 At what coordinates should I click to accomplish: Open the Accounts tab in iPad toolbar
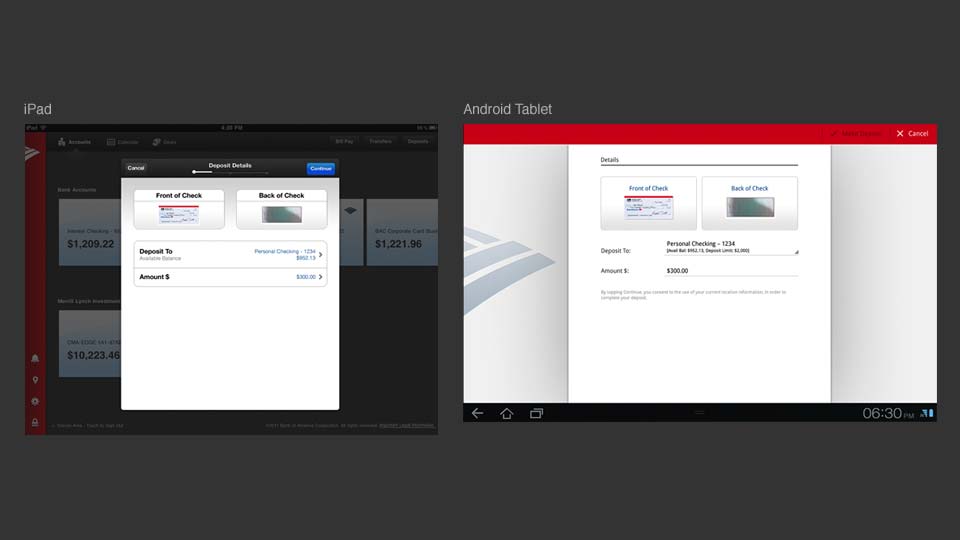[74, 142]
